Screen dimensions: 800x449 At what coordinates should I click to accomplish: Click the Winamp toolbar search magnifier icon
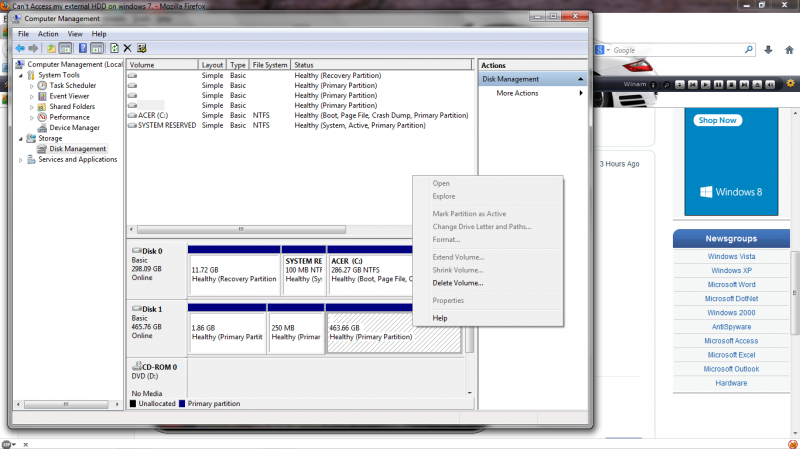pos(666,85)
